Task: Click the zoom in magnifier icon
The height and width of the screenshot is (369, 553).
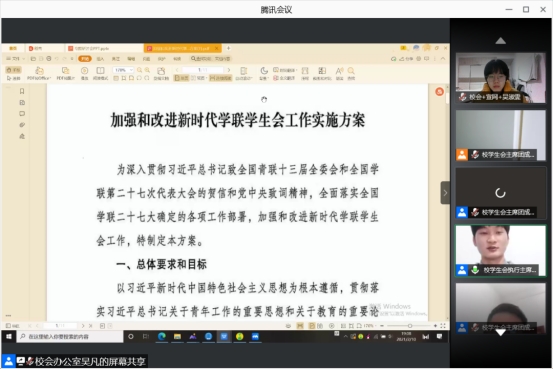Action: pyautogui.click(x=147, y=70)
